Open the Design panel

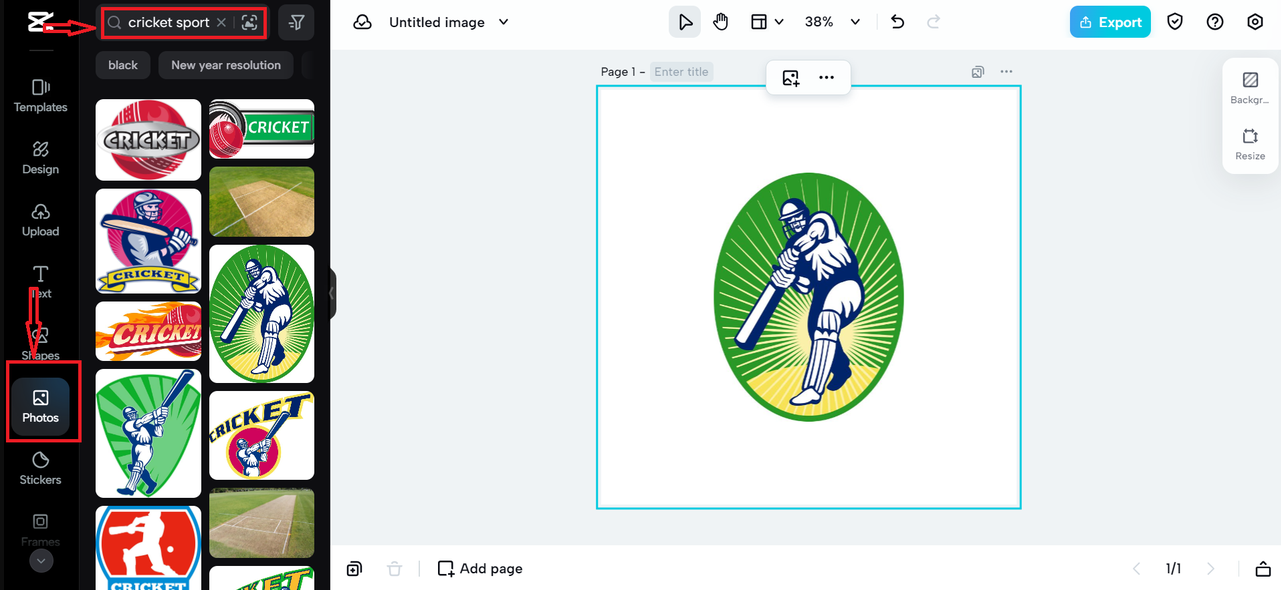click(x=40, y=158)
